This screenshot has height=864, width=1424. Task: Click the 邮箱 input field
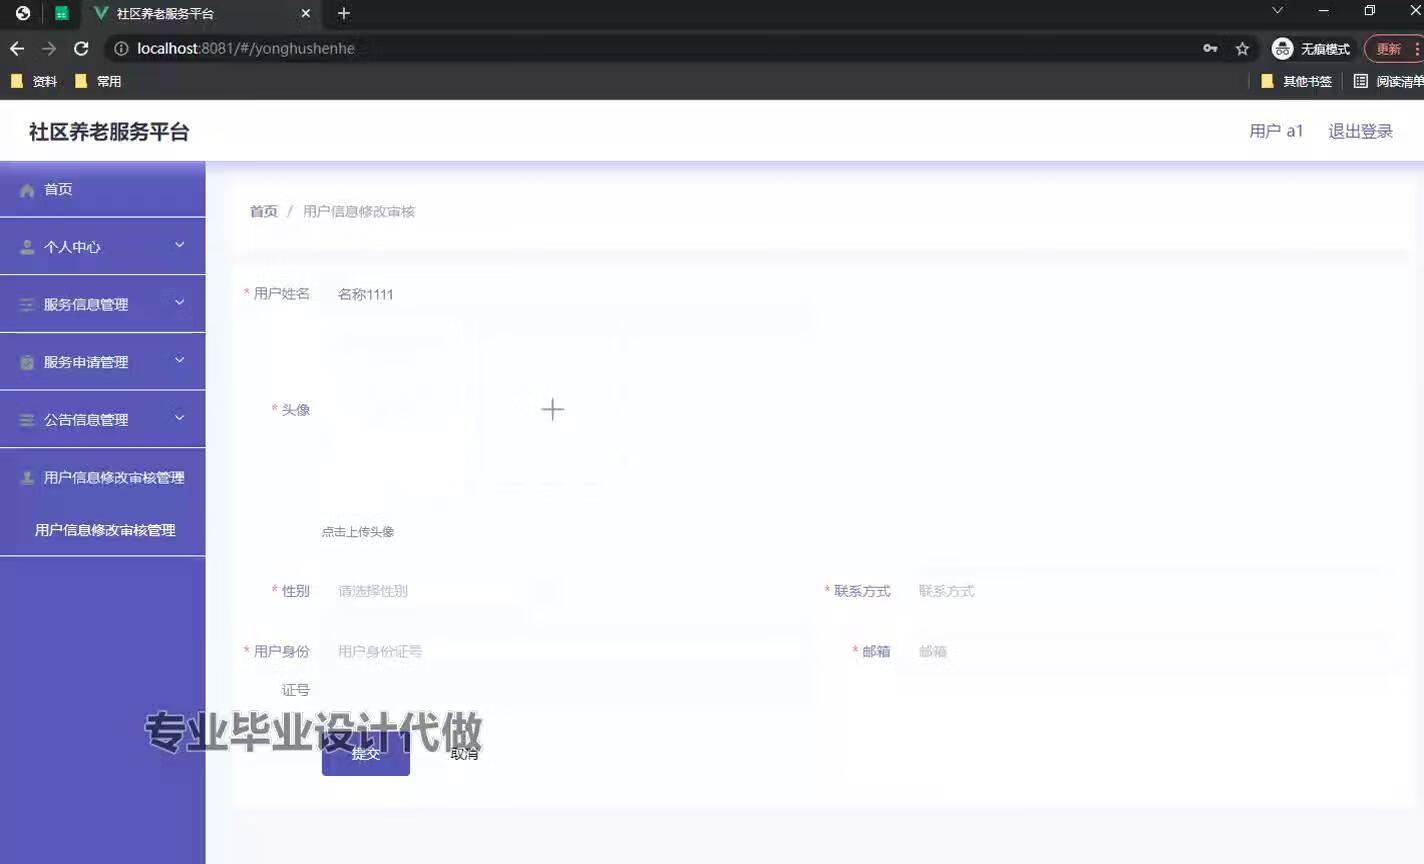[x=1146, y=652]
